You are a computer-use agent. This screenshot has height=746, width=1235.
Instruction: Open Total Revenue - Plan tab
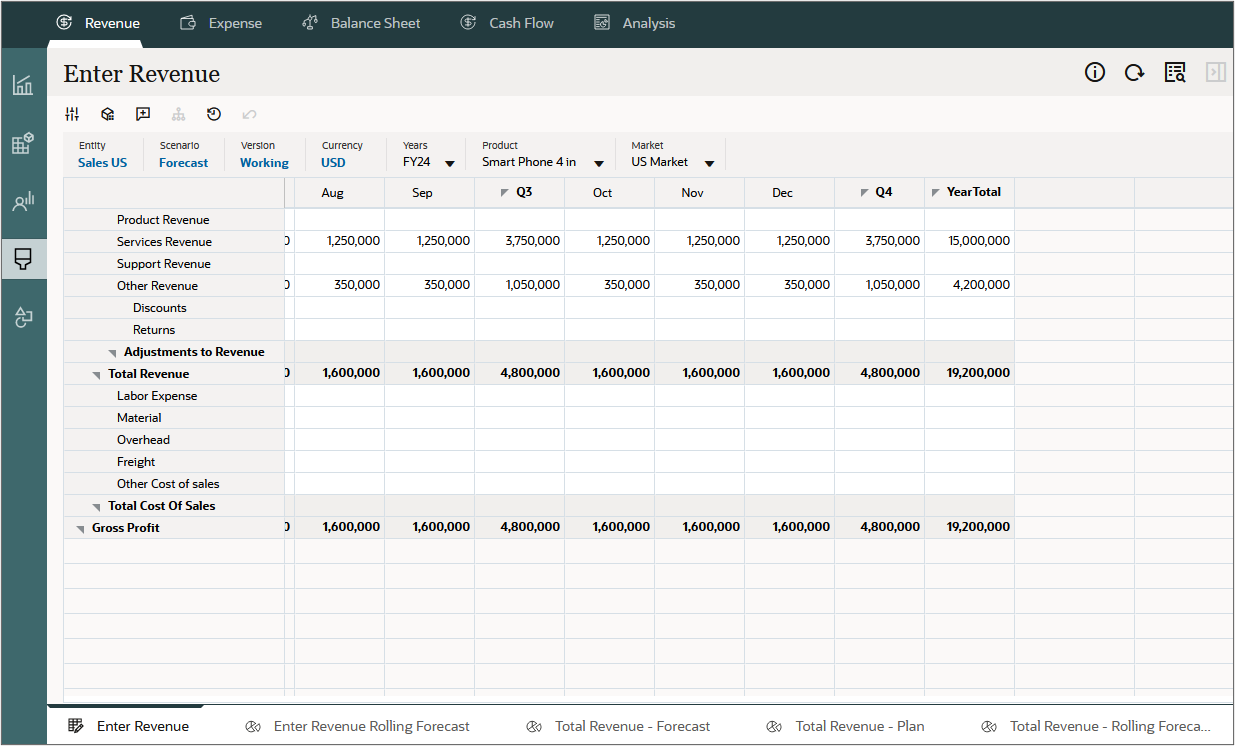click(x=846, y=726)
